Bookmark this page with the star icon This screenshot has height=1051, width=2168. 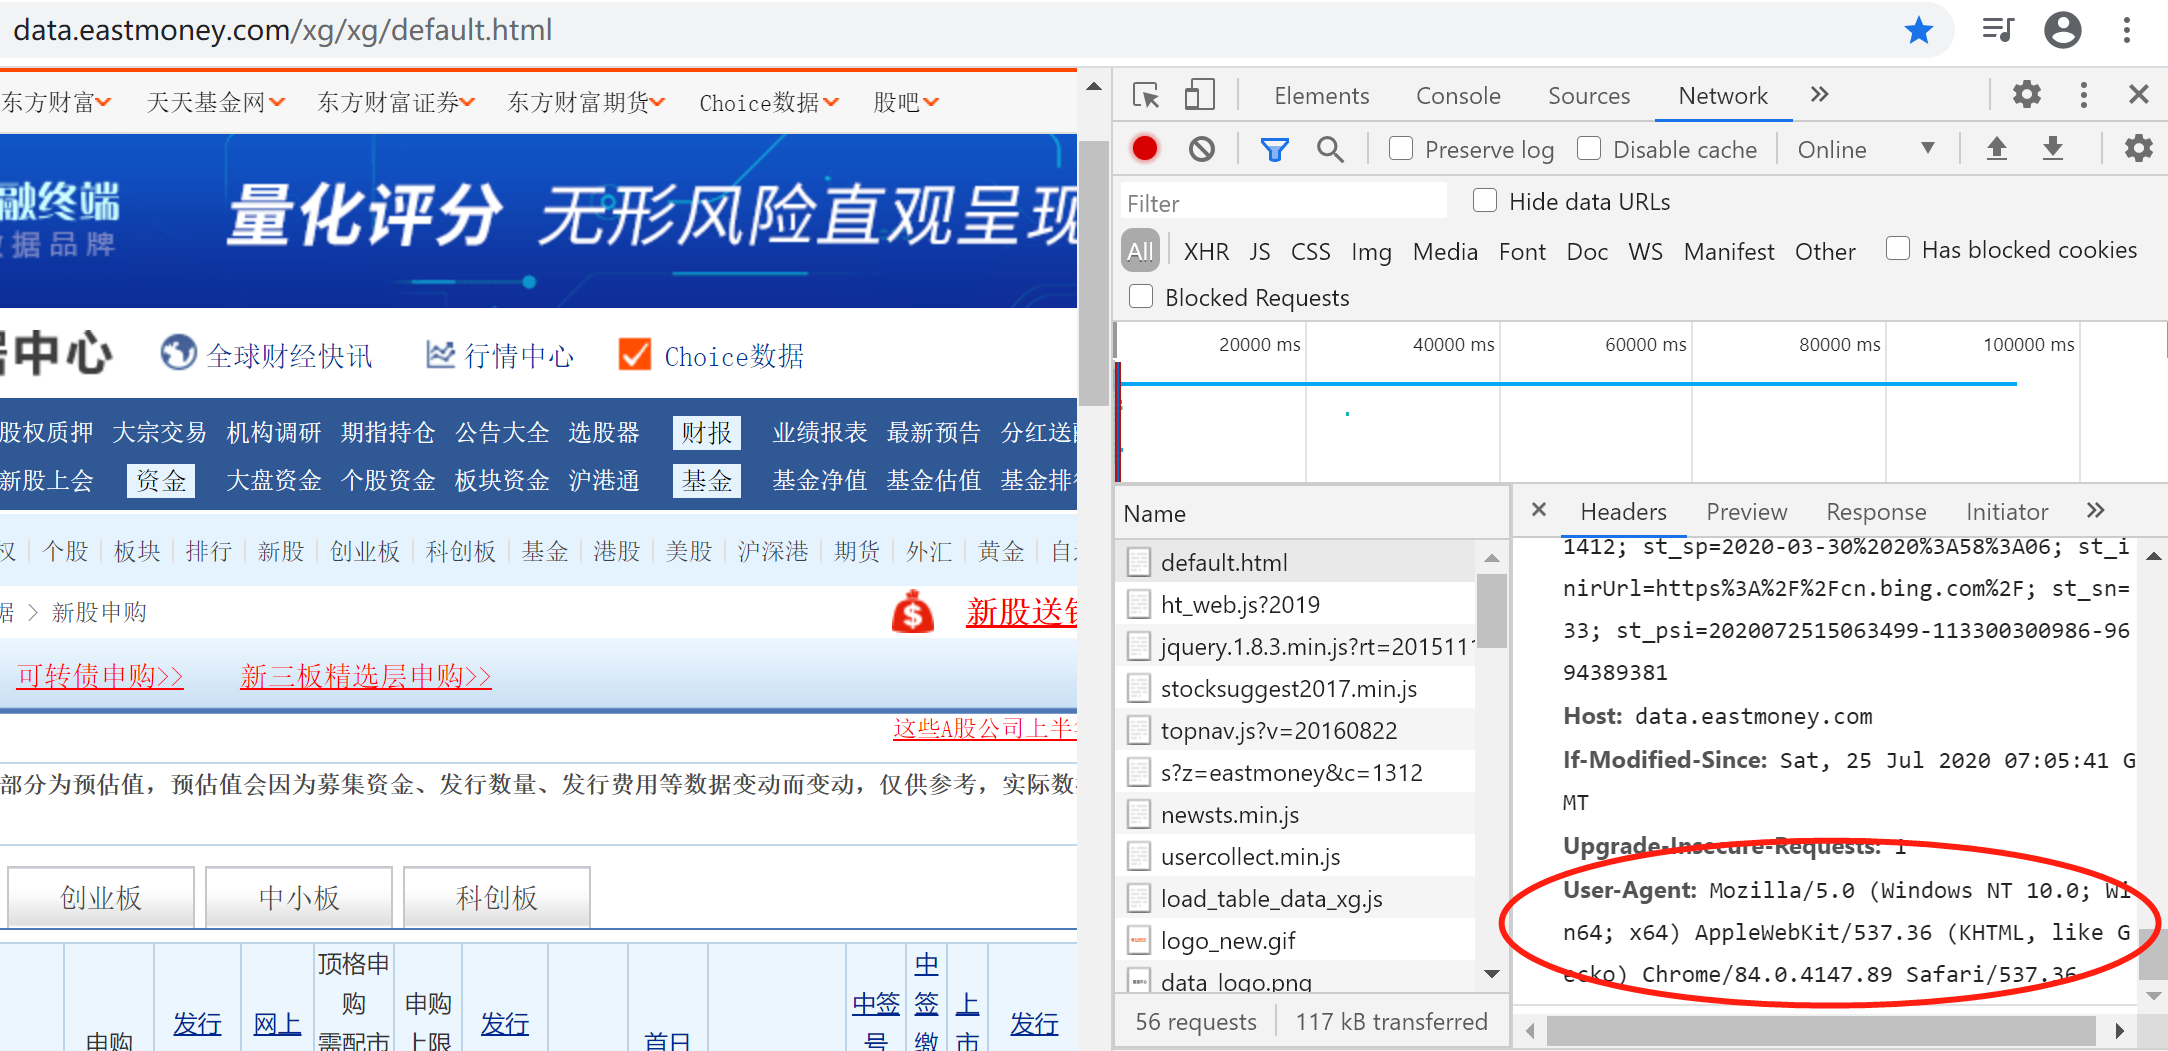click(1918, 30)
